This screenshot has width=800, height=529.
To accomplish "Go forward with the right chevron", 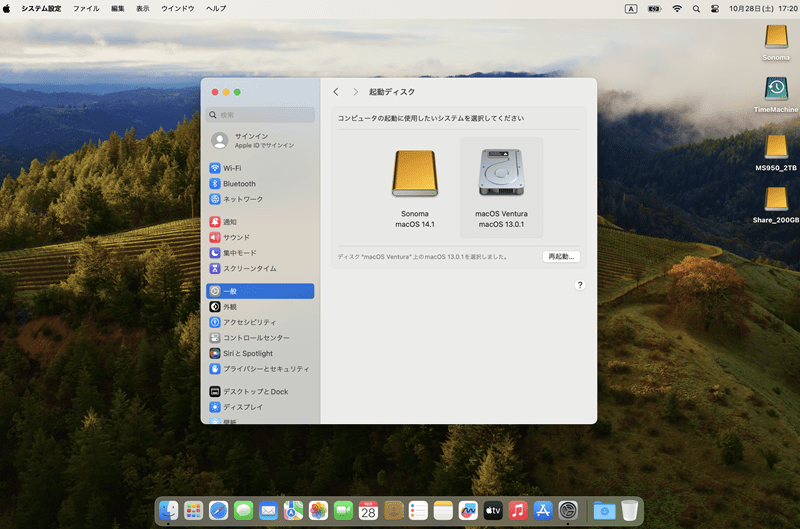I will (x=356, y=92).
